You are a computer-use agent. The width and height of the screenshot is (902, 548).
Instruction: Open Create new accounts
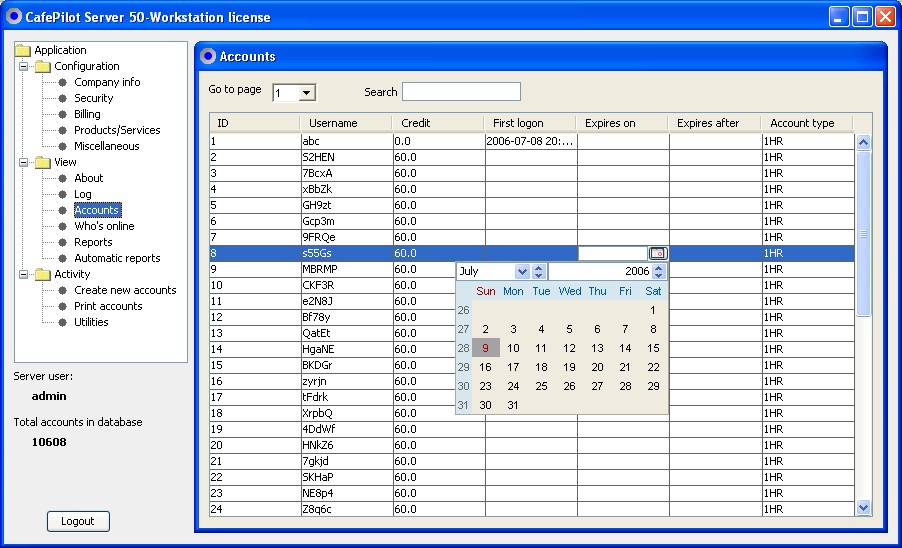tap(125, 290)
